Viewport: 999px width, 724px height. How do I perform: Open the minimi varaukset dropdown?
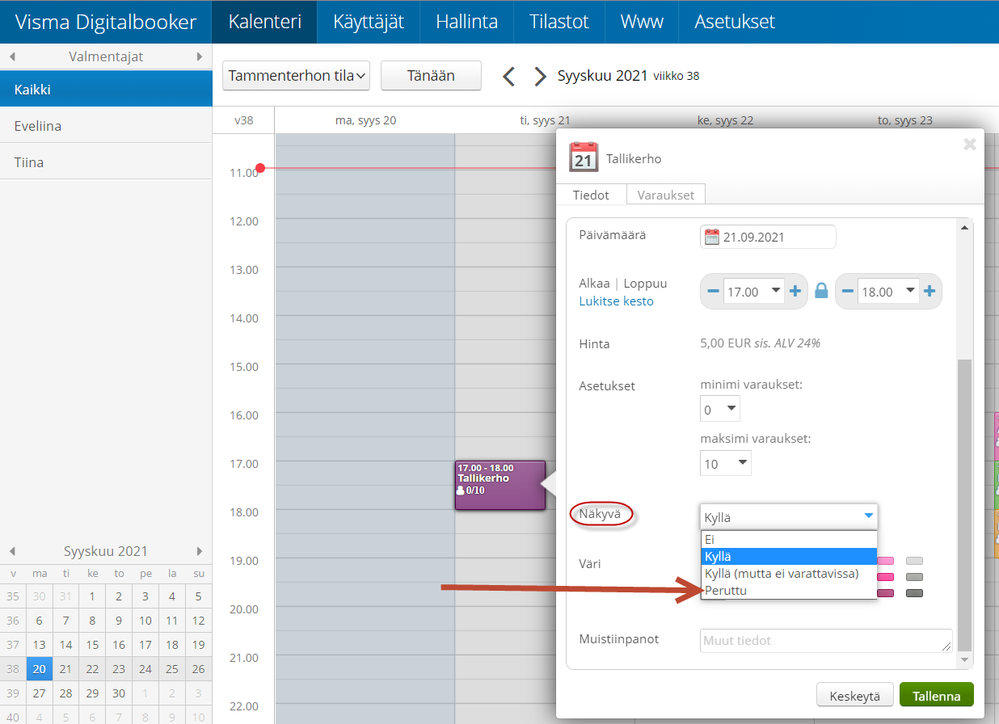720,409
